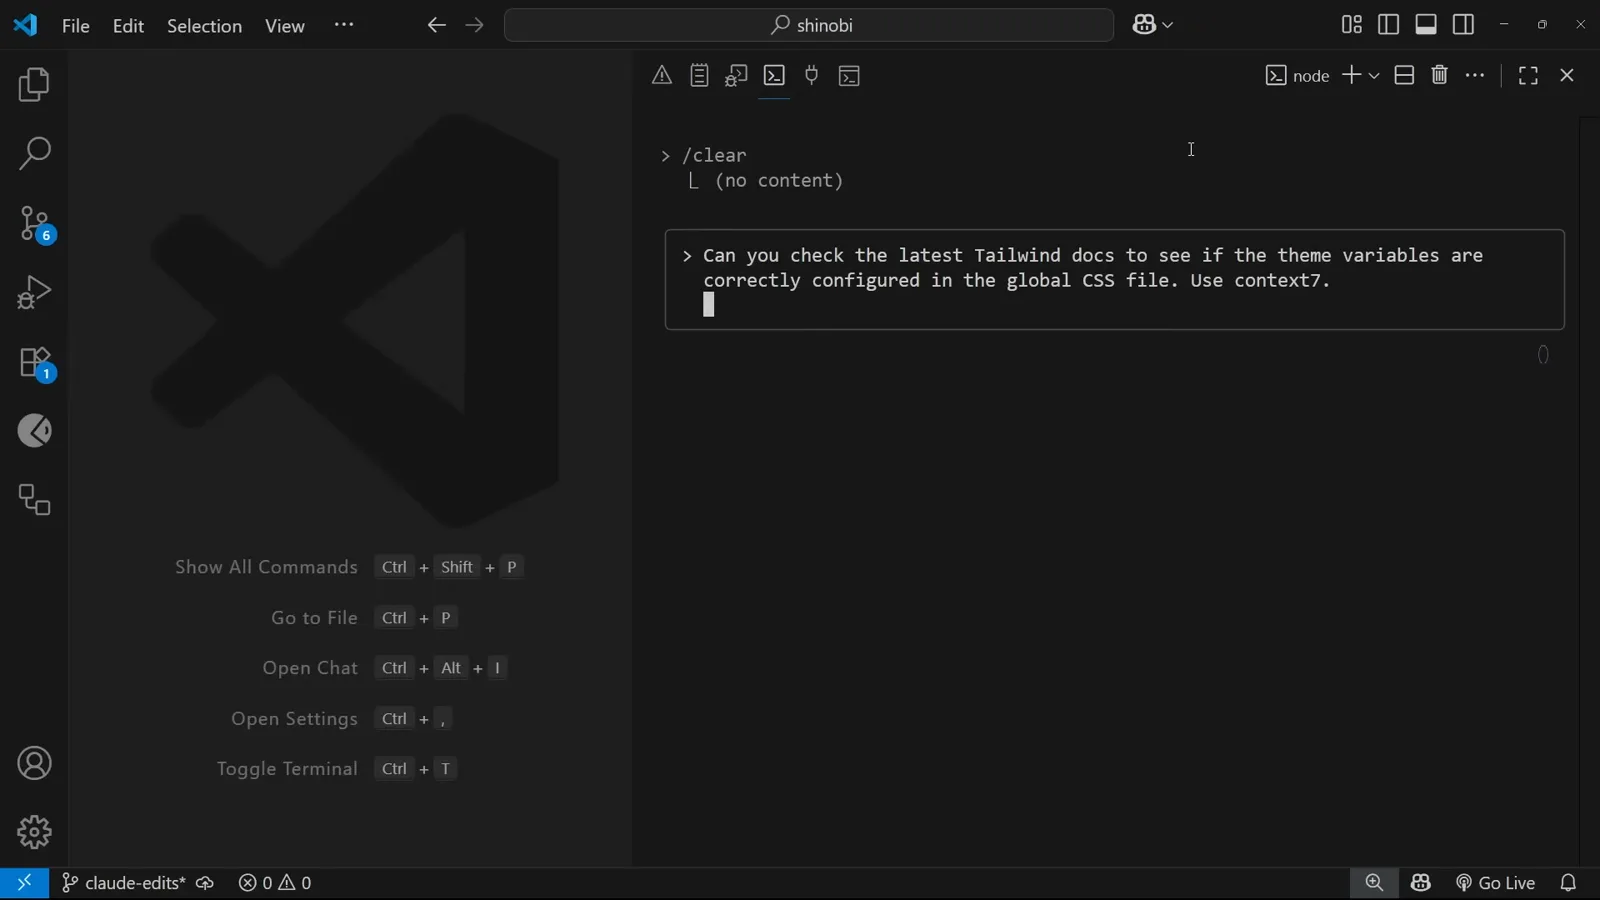Kill the terminal with trash icon

click(1440, 76)
